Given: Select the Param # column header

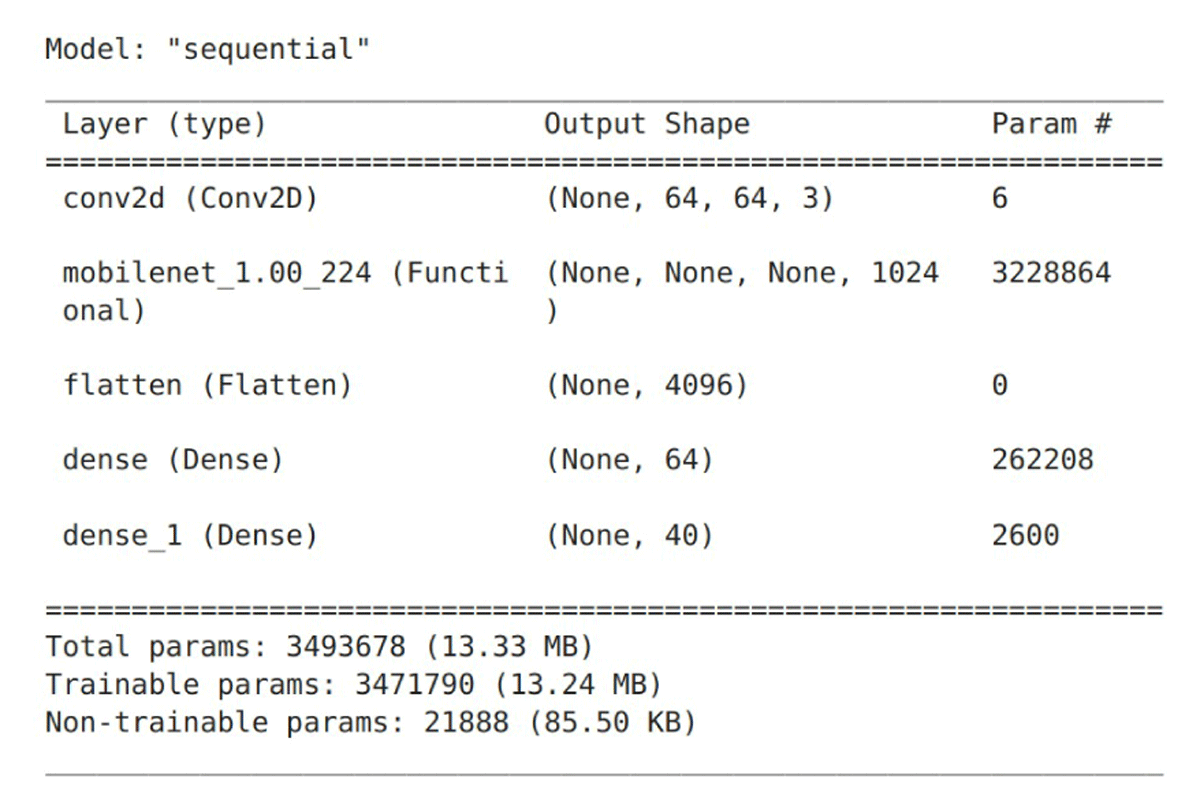Looking at the screenshot, I should coord(1051,124).
